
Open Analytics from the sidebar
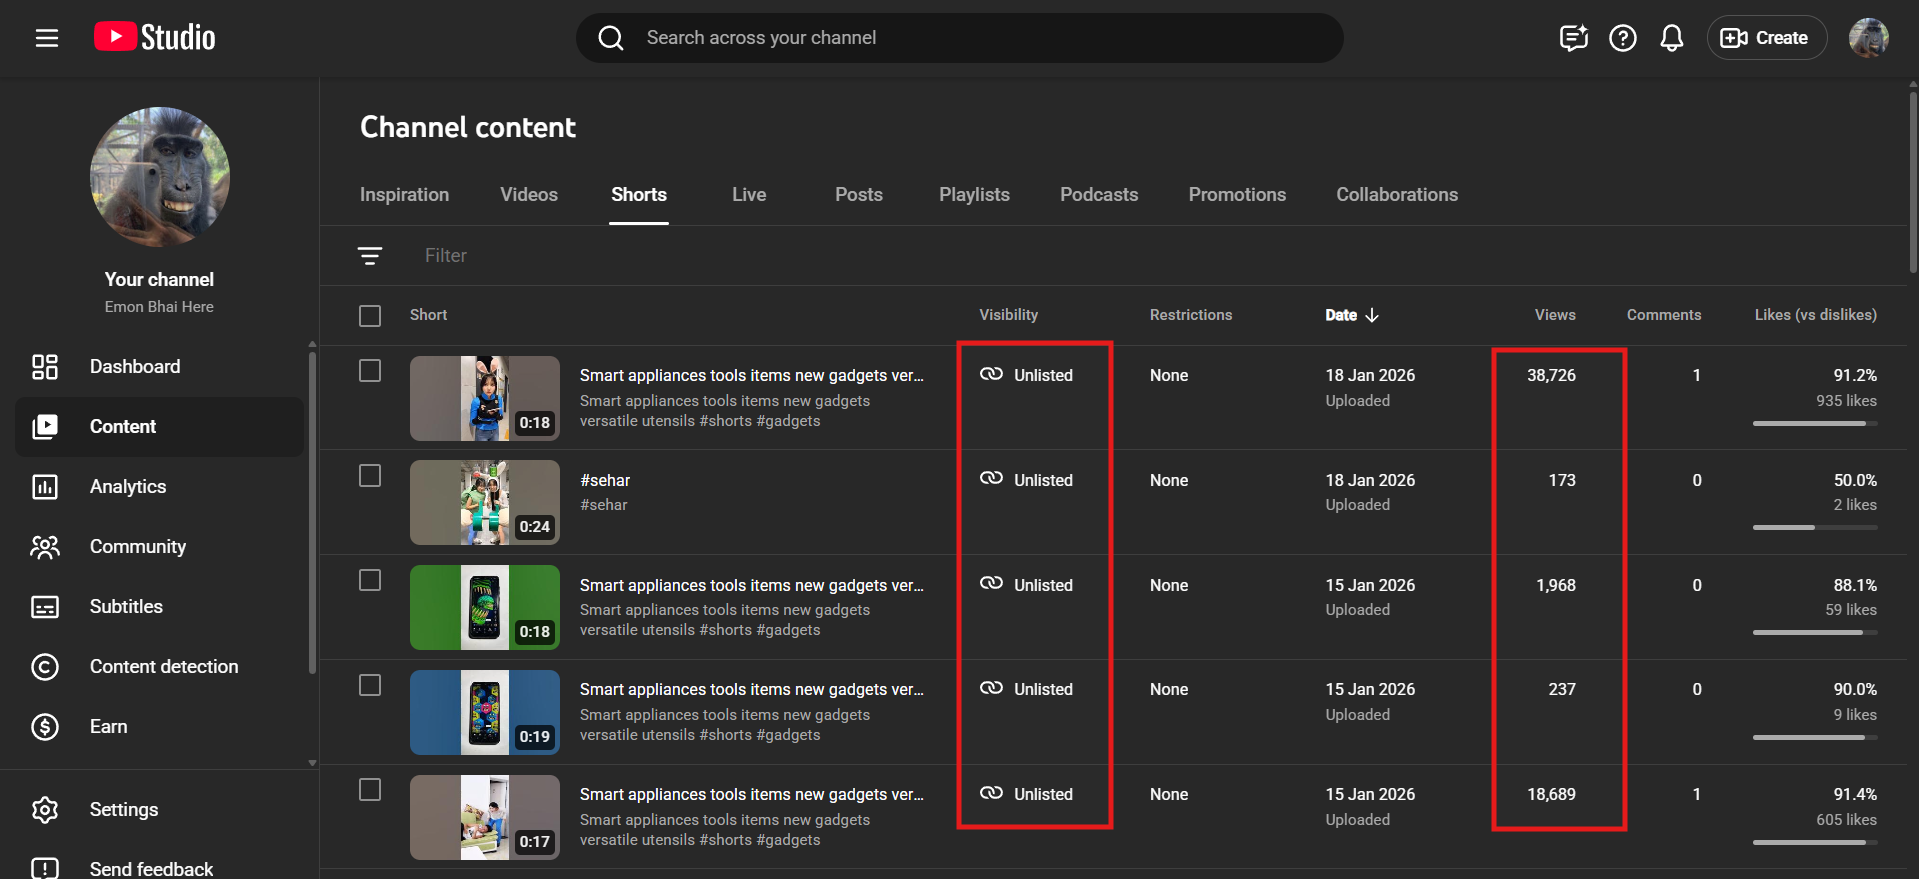pos(128,487)
